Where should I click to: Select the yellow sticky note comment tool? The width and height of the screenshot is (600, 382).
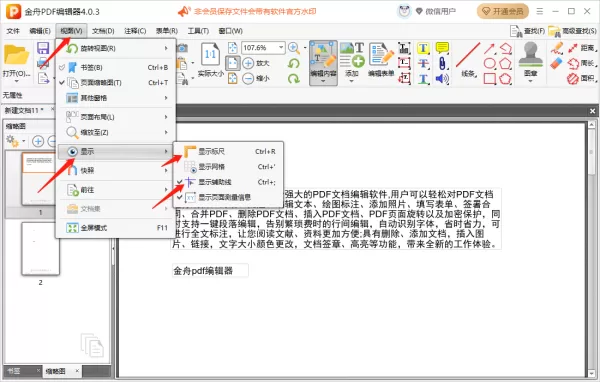[x=442, y=48]
